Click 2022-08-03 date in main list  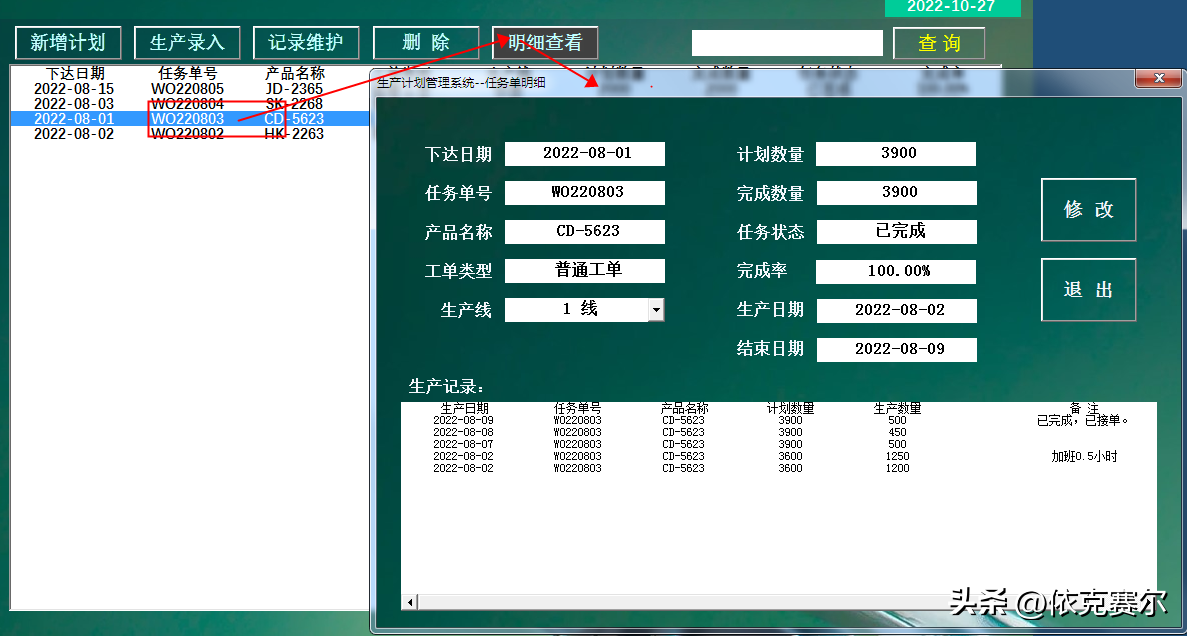[74, 104]
